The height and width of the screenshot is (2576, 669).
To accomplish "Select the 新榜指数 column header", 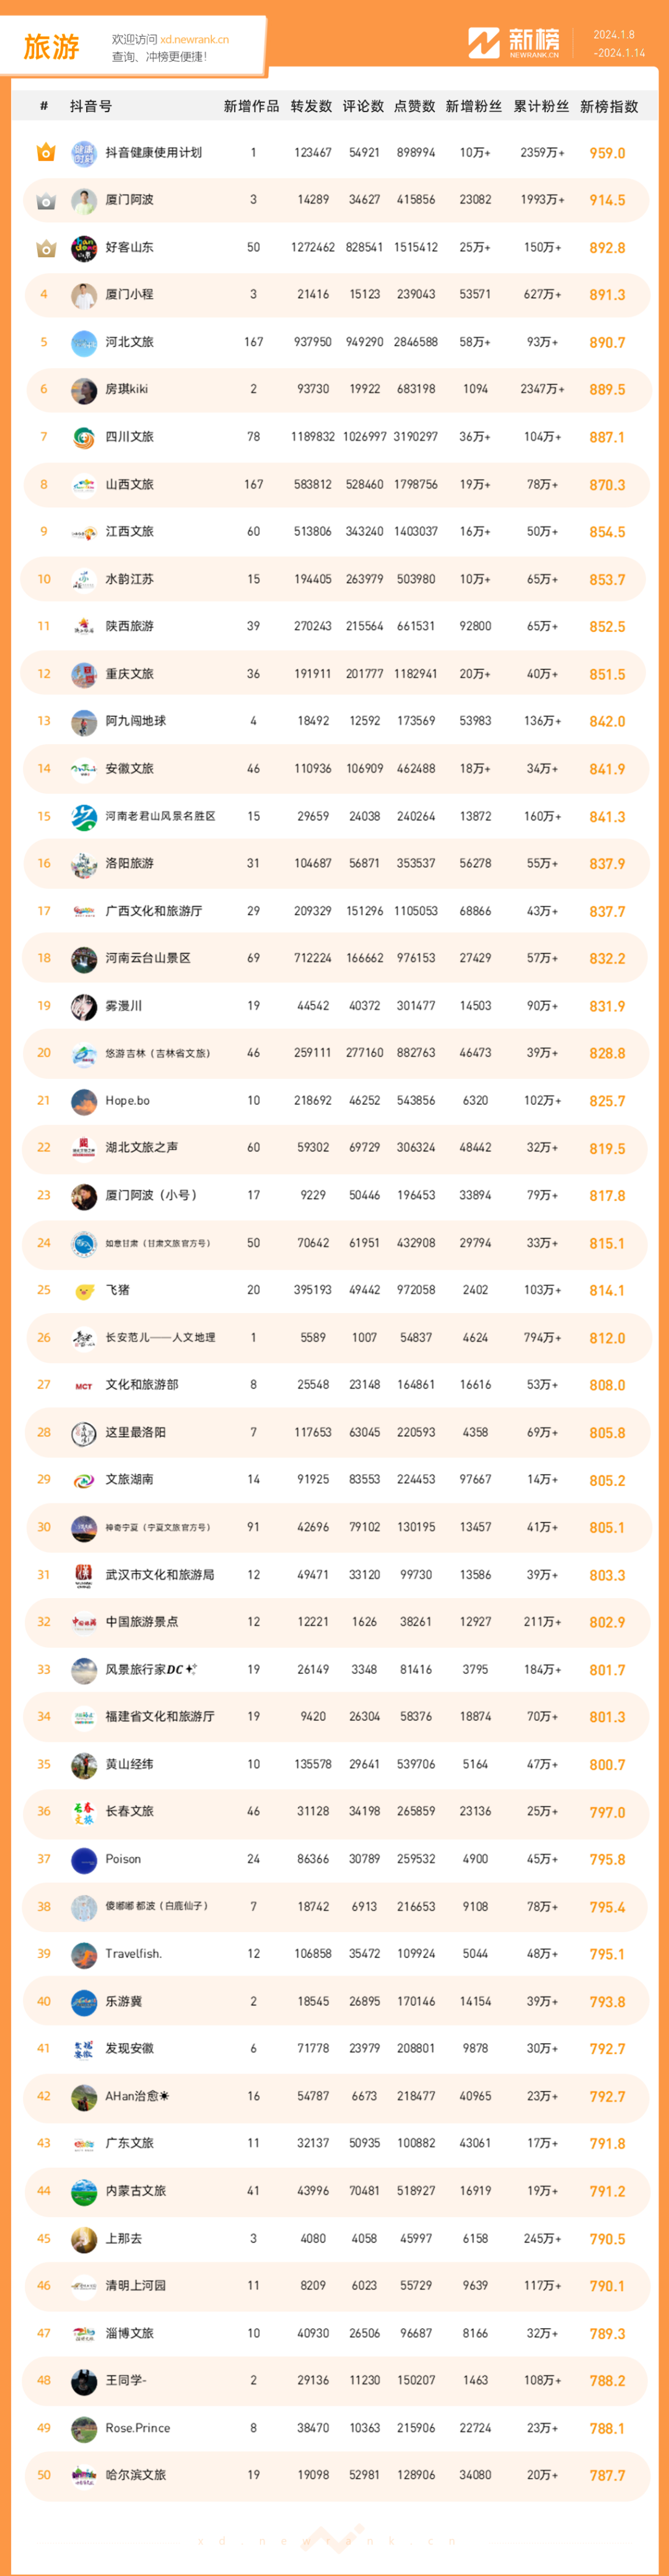I will [609, 106].
